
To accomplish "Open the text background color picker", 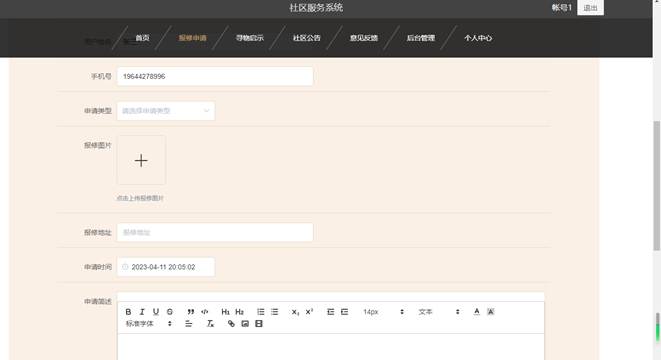I will [490, 312].
